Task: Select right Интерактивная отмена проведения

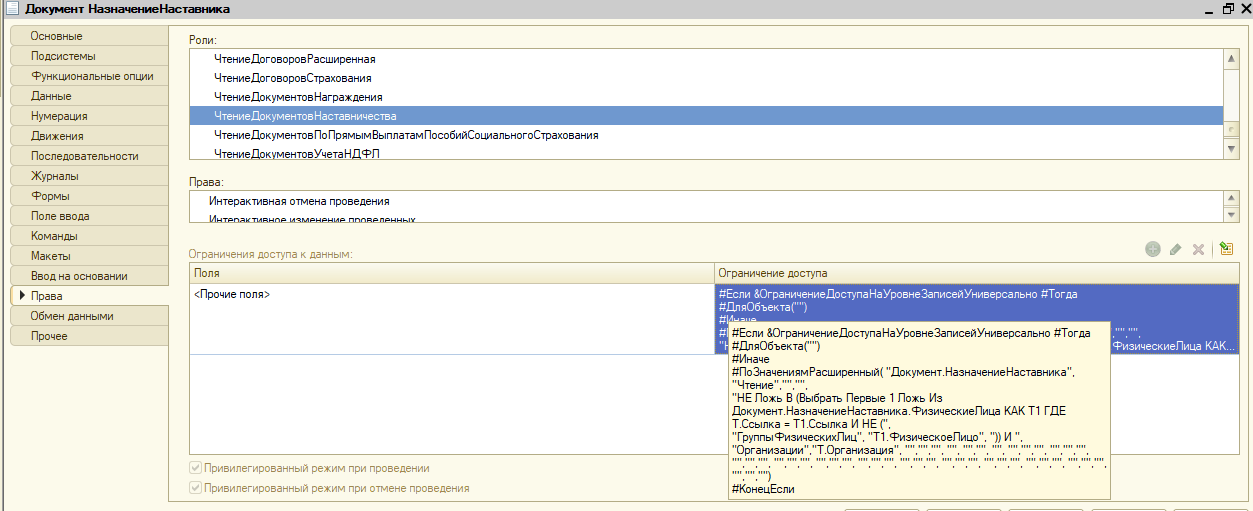Action: 706,201
